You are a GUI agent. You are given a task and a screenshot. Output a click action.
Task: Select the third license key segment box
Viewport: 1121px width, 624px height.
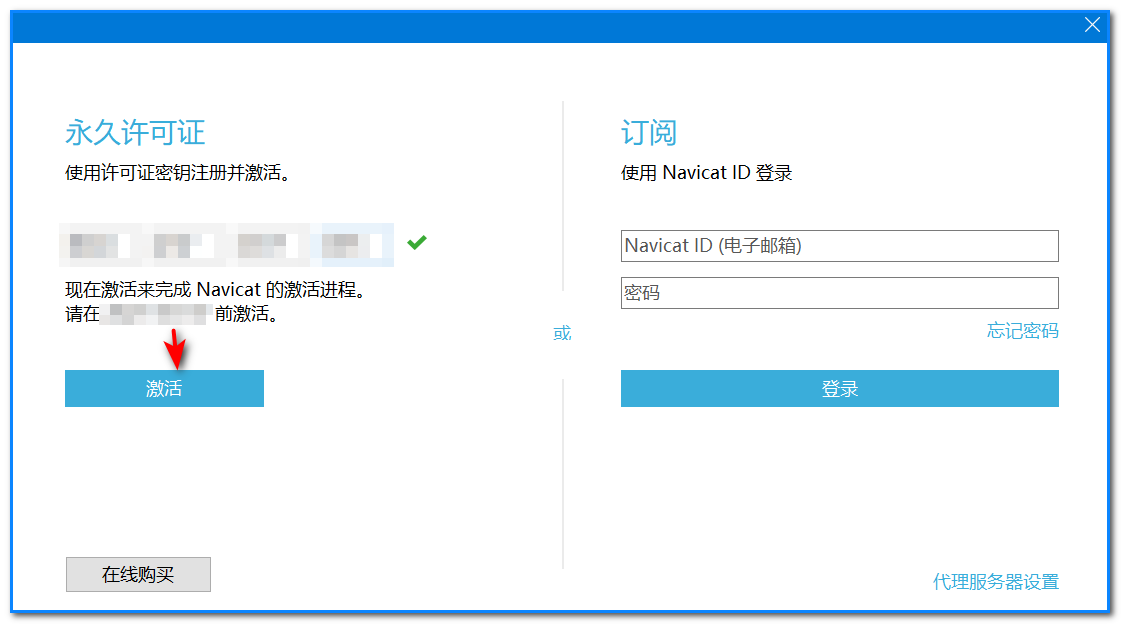[267, 245]
